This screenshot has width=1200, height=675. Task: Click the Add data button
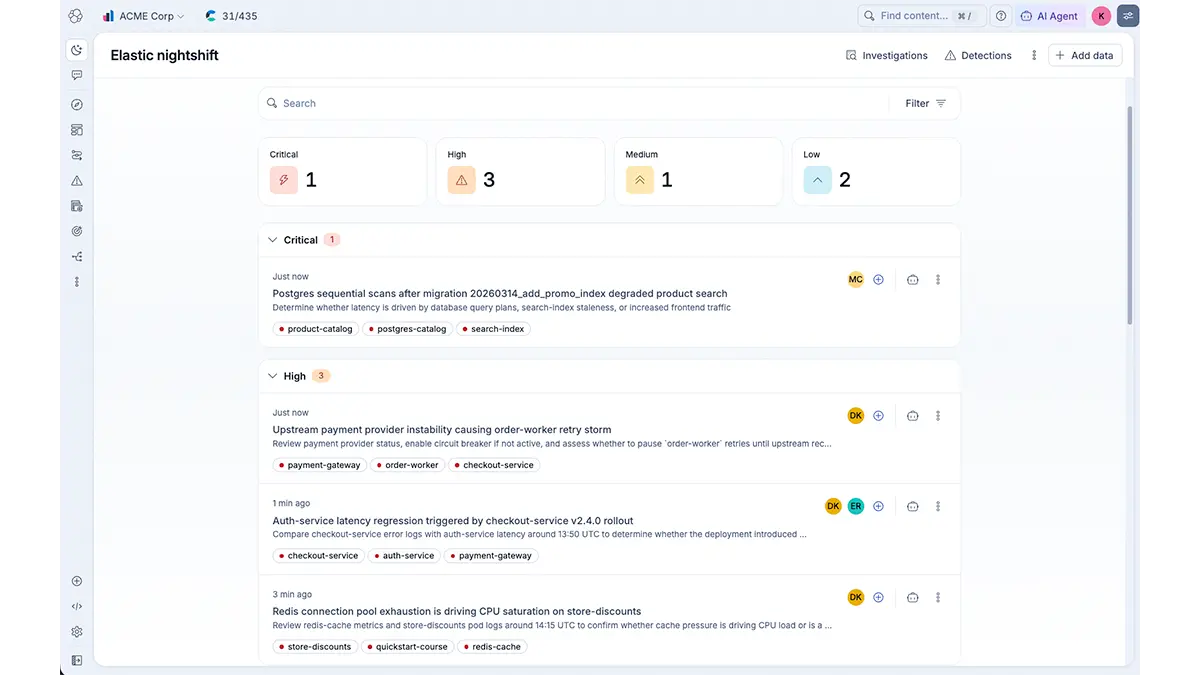pyautogui.click(x=1085, y=56)
